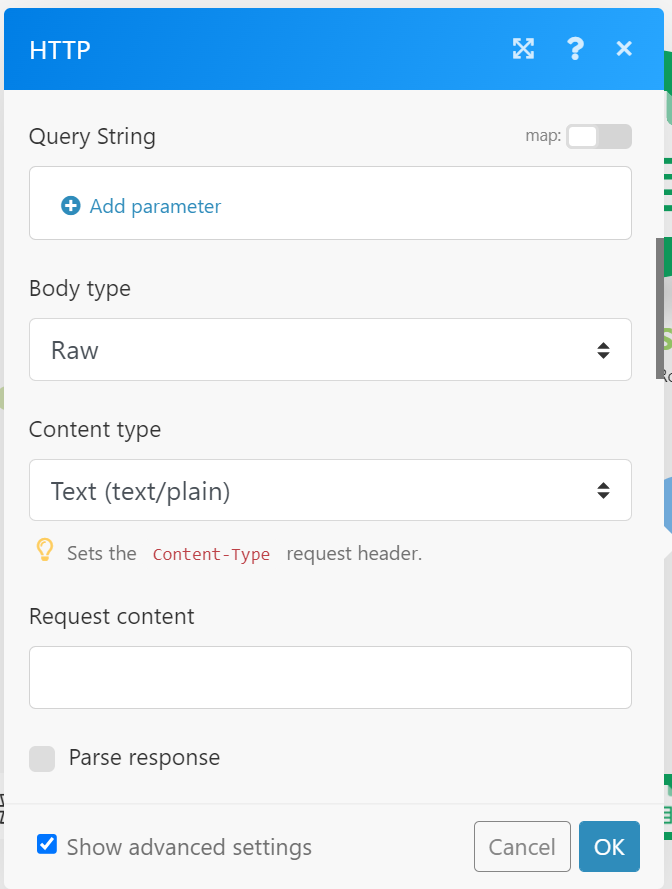Click the Content type up-down arrow icon
This screenshot has height=889, width=672.
[603, 490]
